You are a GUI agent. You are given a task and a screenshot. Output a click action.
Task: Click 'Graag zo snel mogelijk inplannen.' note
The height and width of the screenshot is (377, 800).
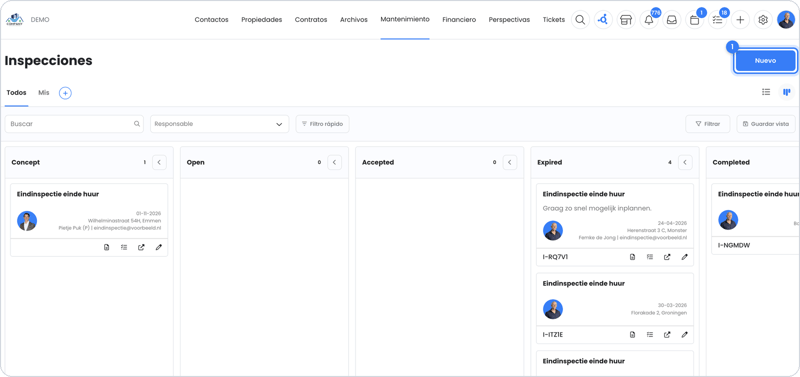(x=597, y=208)
